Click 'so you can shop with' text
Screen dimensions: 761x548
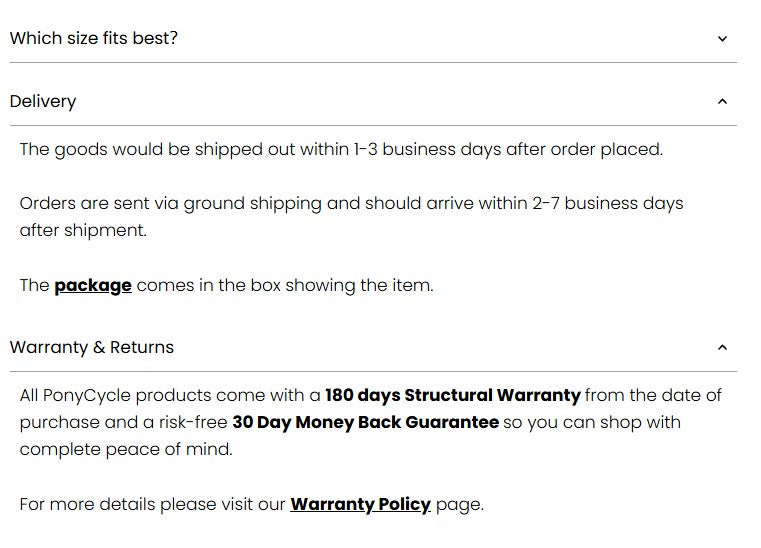[592, 422]
